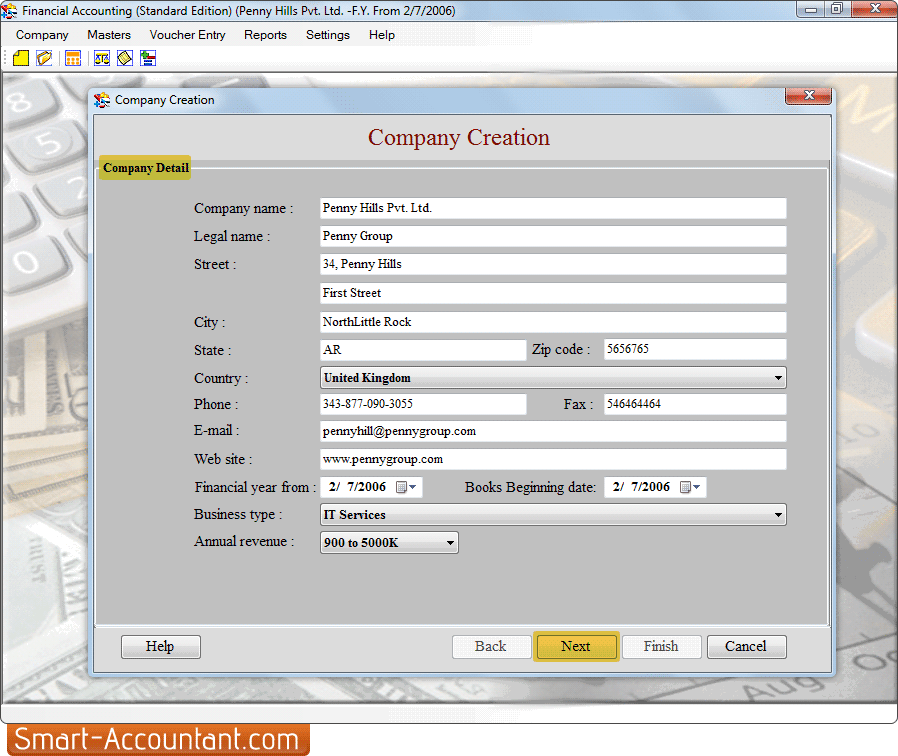Image resolution: width=898 pixels, height=756 pixels.
Task: Click the Back button
Action: [x=491, y=647]
